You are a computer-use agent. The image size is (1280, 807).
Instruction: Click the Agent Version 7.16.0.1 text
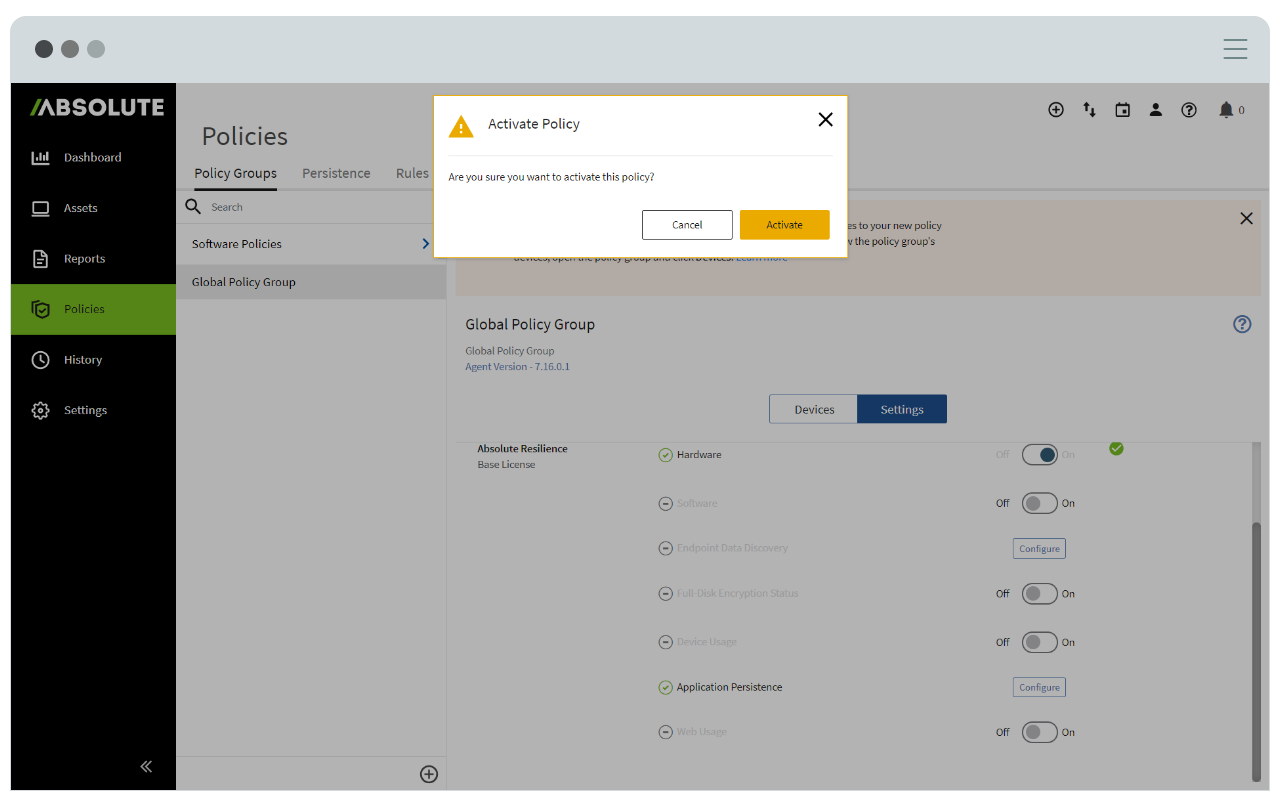pyautogui.click(x=517, y=367)
